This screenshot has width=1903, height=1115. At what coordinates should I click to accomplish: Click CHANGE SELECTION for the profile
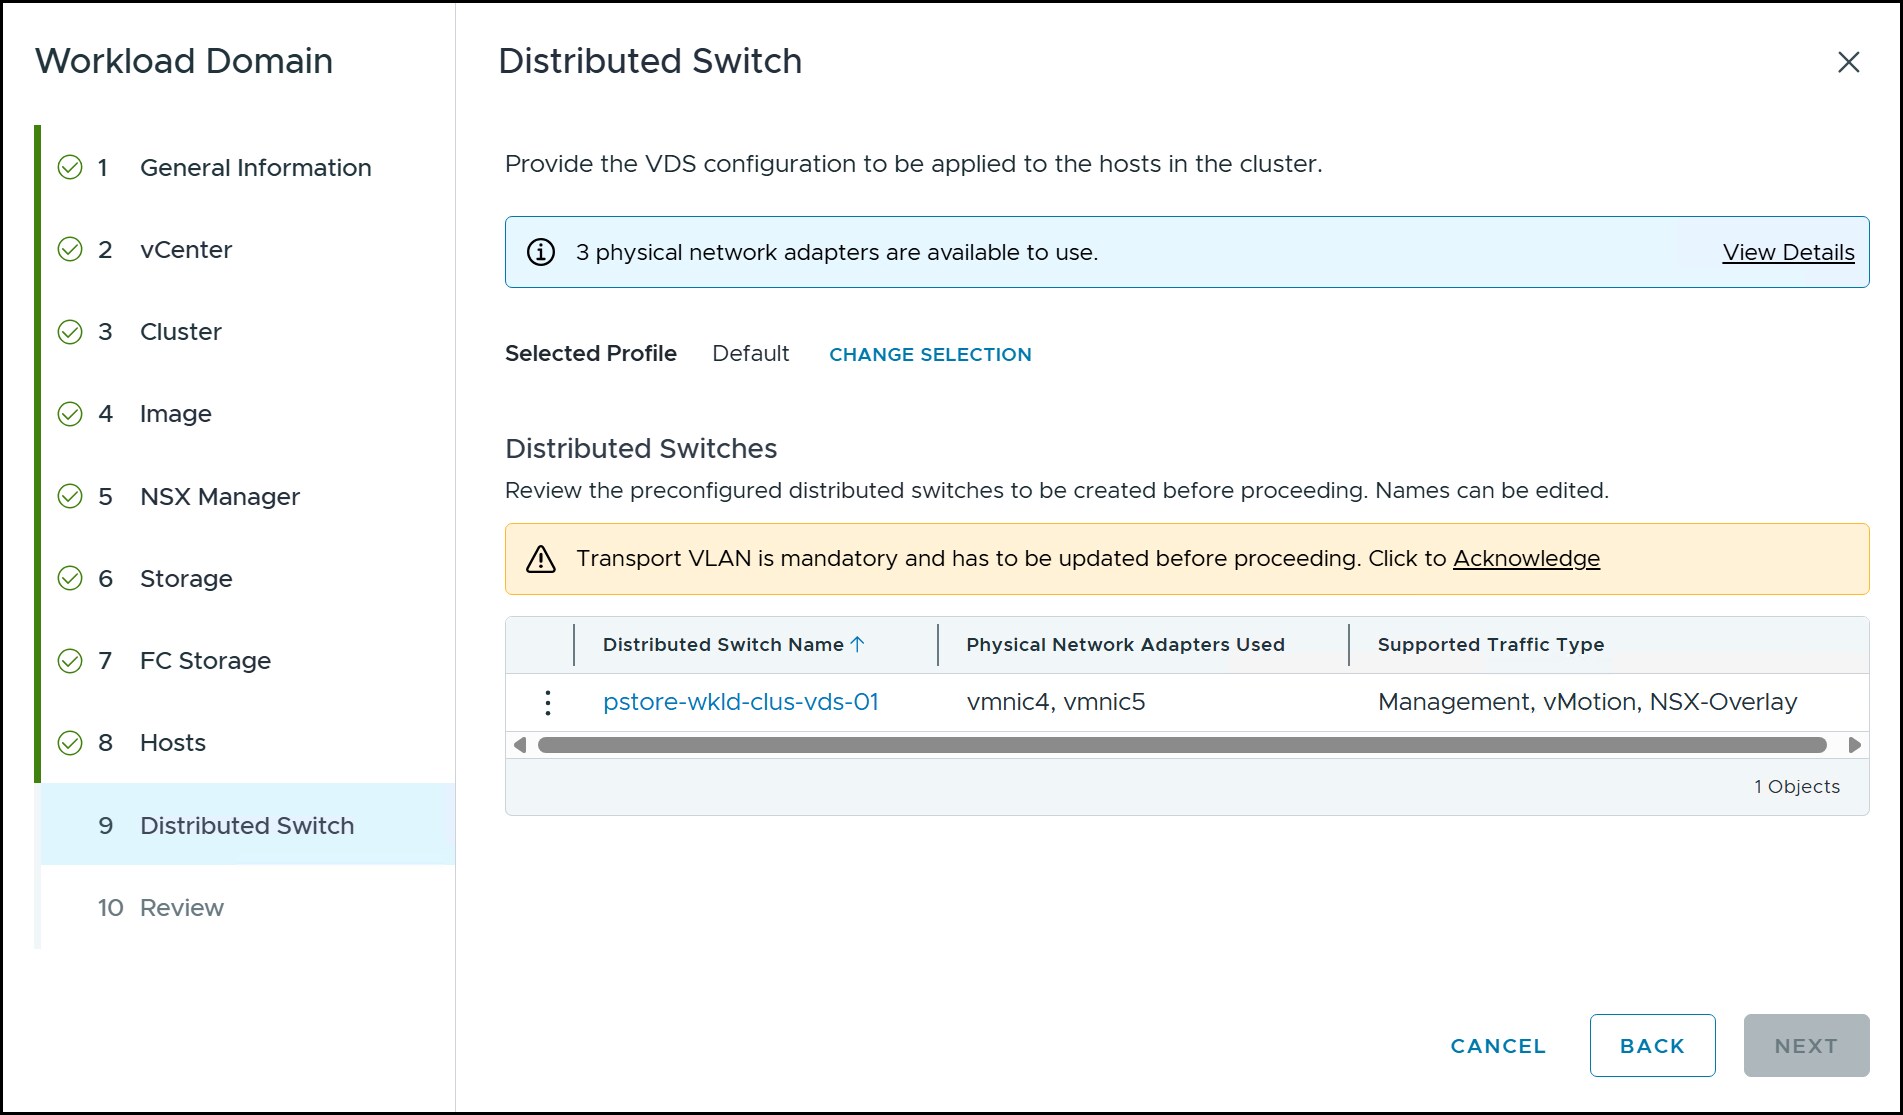coord(930,354)
